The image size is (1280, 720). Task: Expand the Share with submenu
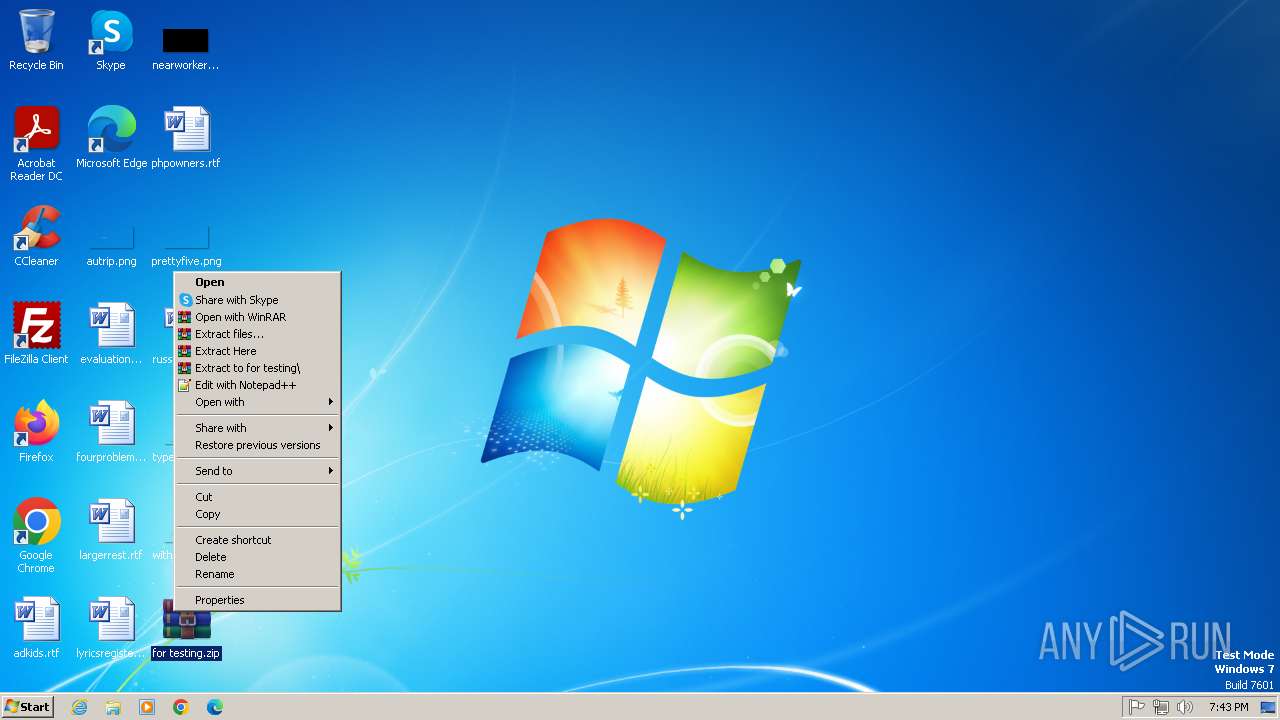click(x=258, y=428)
